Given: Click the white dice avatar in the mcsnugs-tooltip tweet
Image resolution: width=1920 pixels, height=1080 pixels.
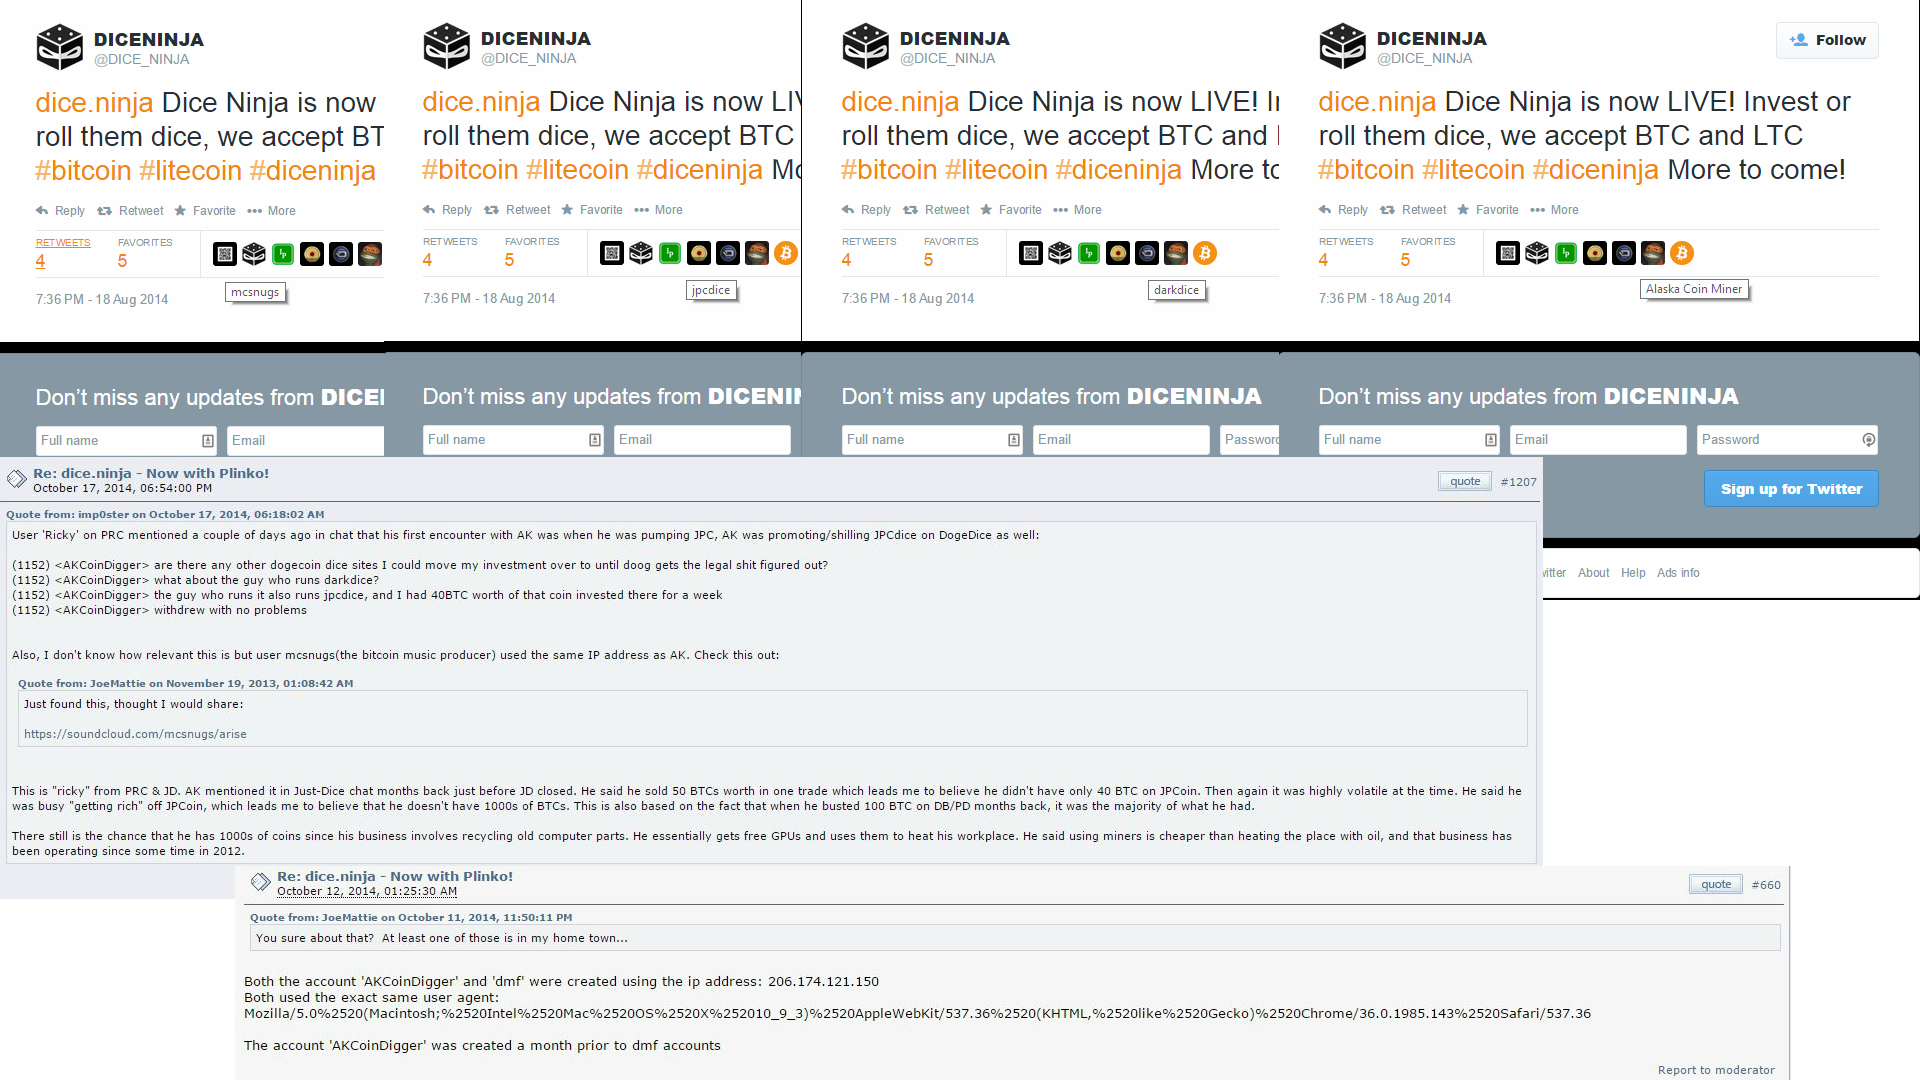Looking at the screenshot, I should point(254,254).
